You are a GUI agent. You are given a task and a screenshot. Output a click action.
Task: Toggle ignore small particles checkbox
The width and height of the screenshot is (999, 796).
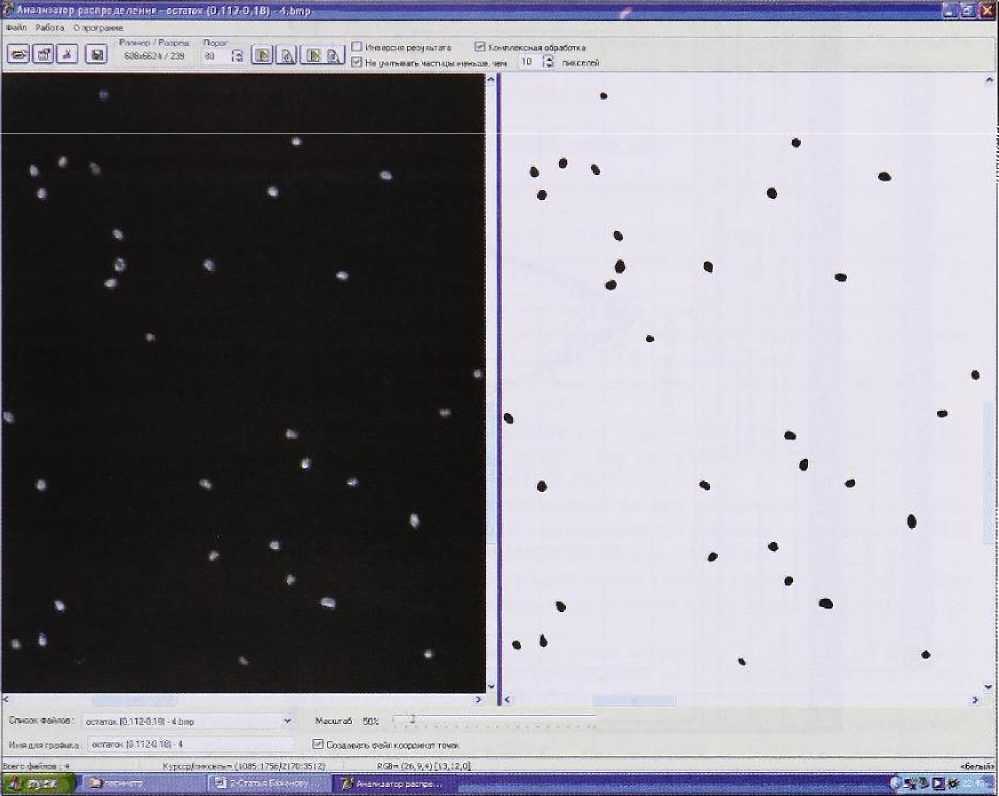[x=357, y=62]
